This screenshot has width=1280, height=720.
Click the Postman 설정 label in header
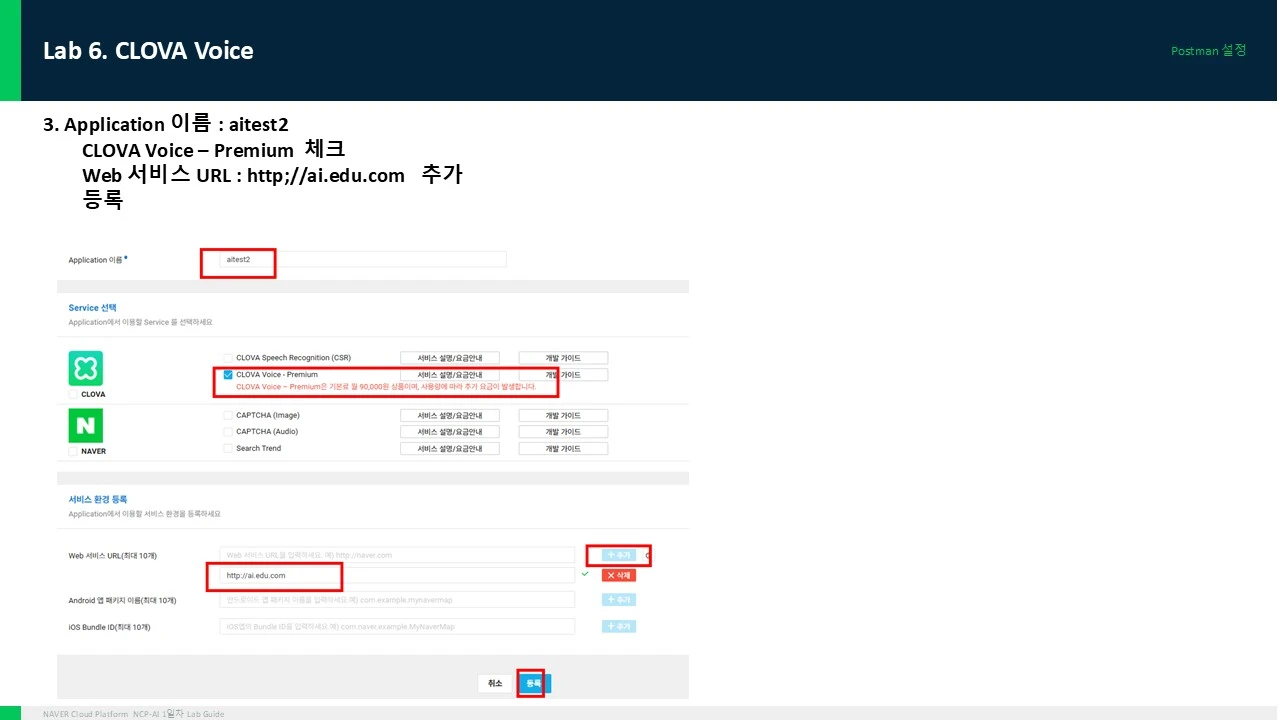1209,50
